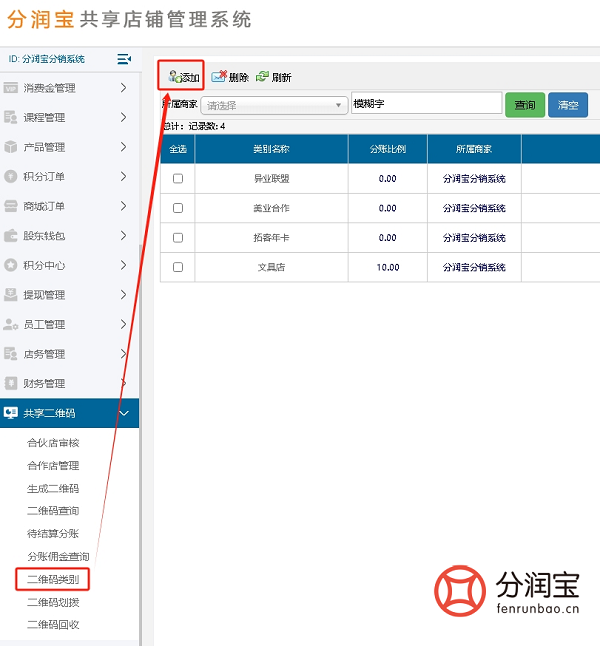Image resolution: width=600 pixels, height=646 pixels.
Task: Expand the 课程管理 menu chevron
Action: [x=123, y=117]
